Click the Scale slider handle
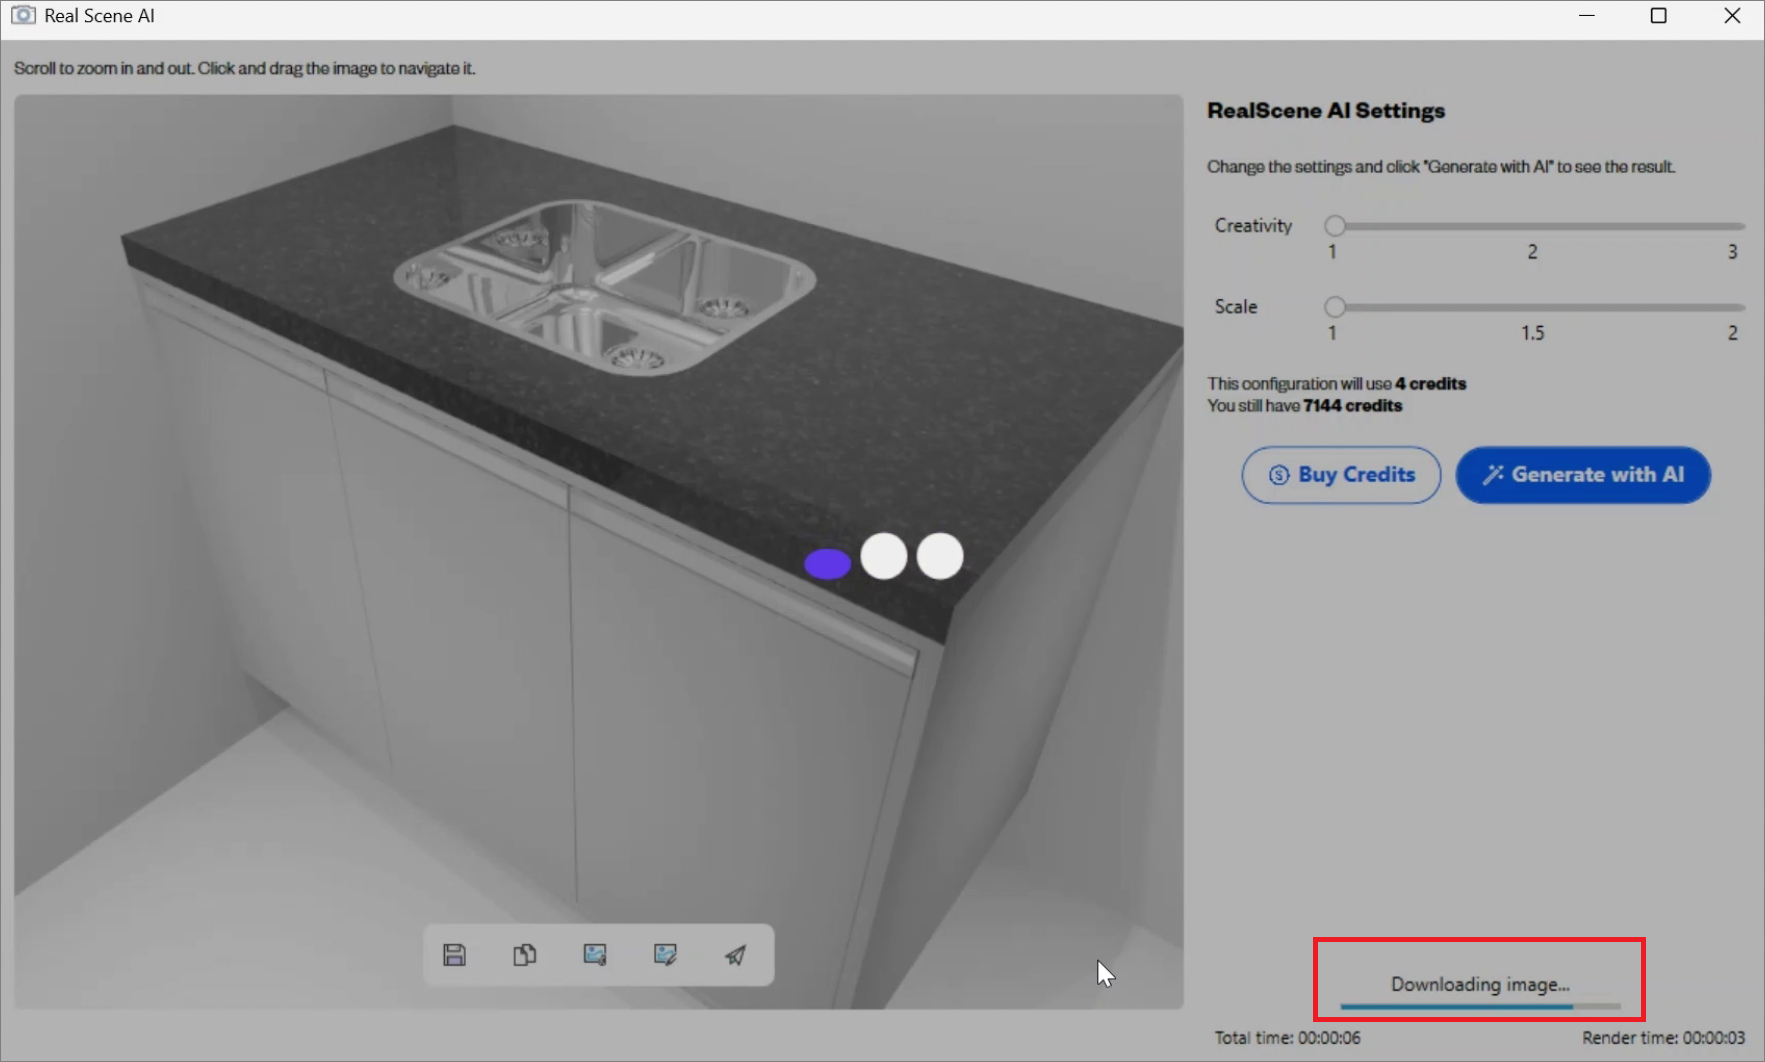Image resolution: width=1765 pixels, height=1062 pixels. click(x=1335, y=307)
